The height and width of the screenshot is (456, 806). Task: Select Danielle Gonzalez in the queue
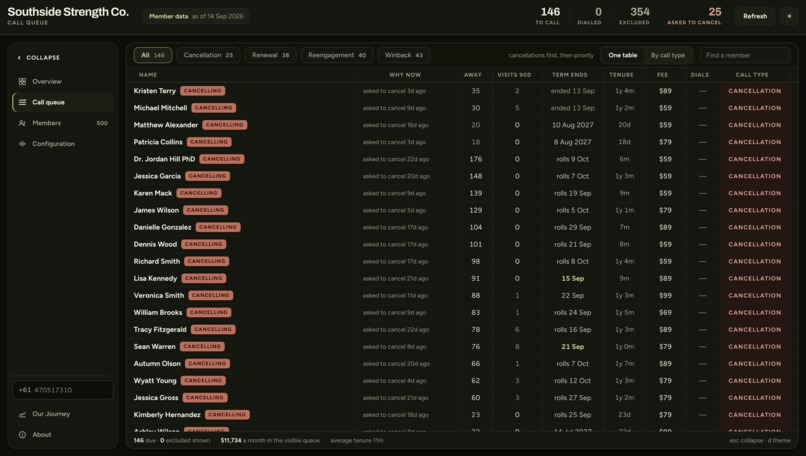(162, 227)
